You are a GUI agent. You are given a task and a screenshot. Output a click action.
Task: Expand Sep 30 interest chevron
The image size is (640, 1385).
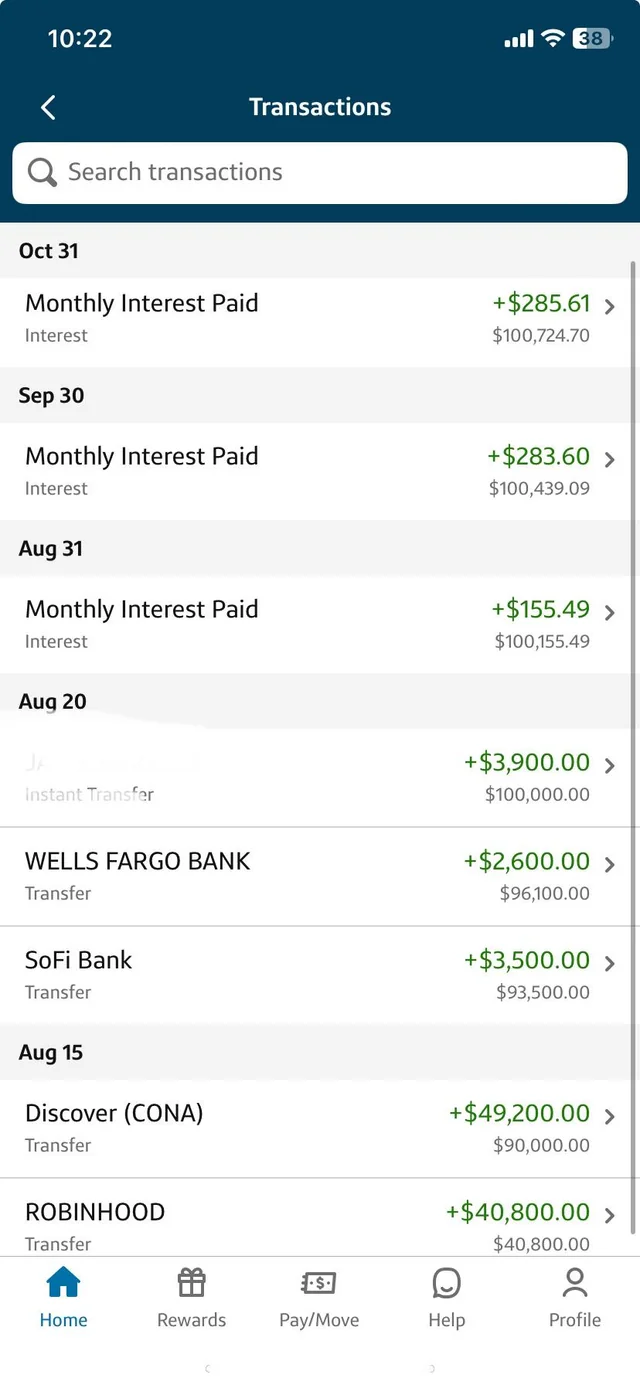610,460
